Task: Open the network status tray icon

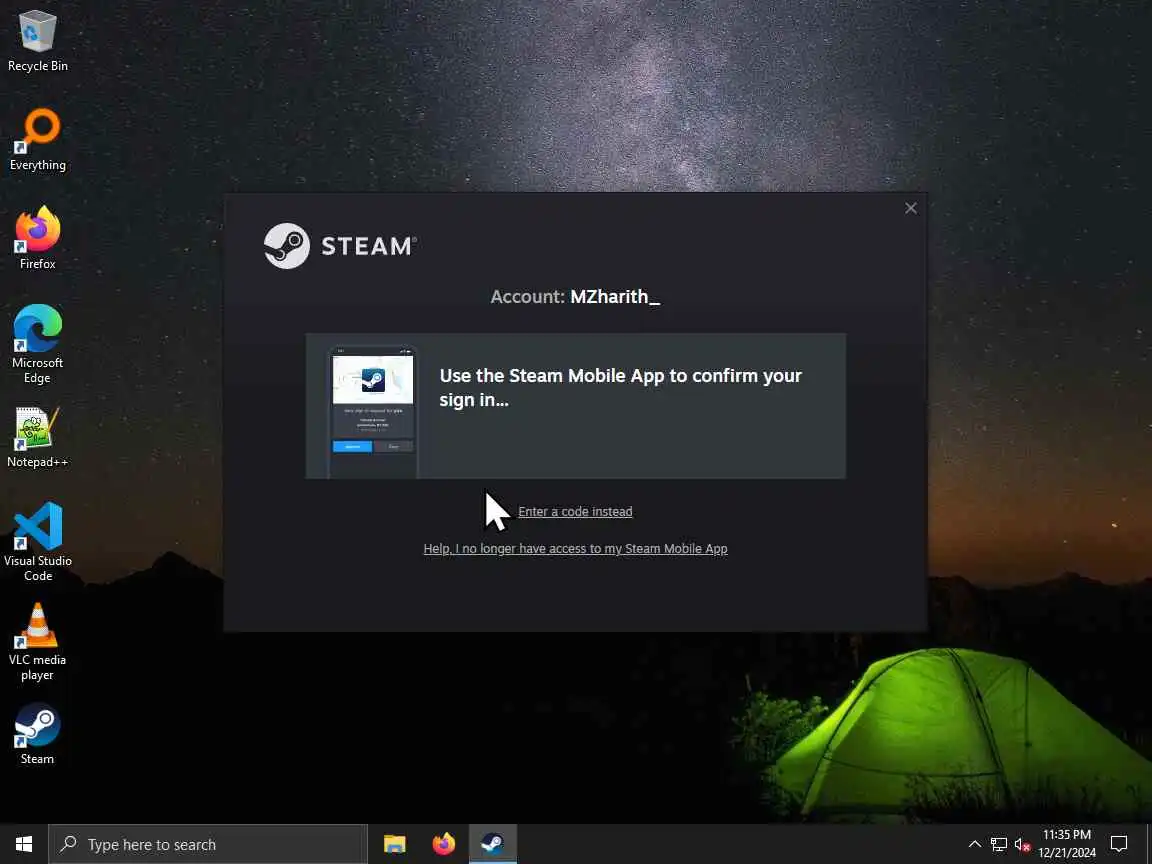Action: tap(998, 844)
